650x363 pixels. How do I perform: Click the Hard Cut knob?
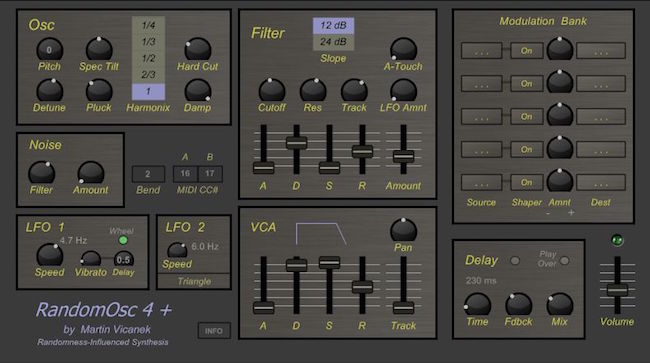(x=197, y=49)
